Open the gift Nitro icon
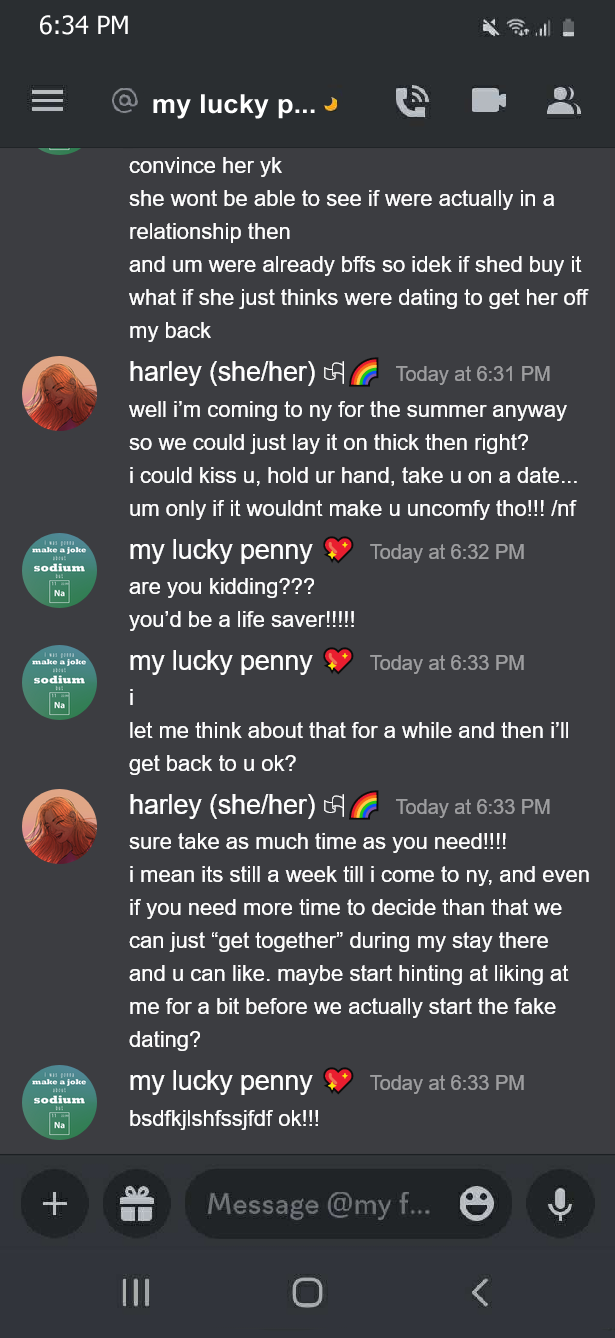Viewport: 615px width, 1338px height. coord(136,1204)
